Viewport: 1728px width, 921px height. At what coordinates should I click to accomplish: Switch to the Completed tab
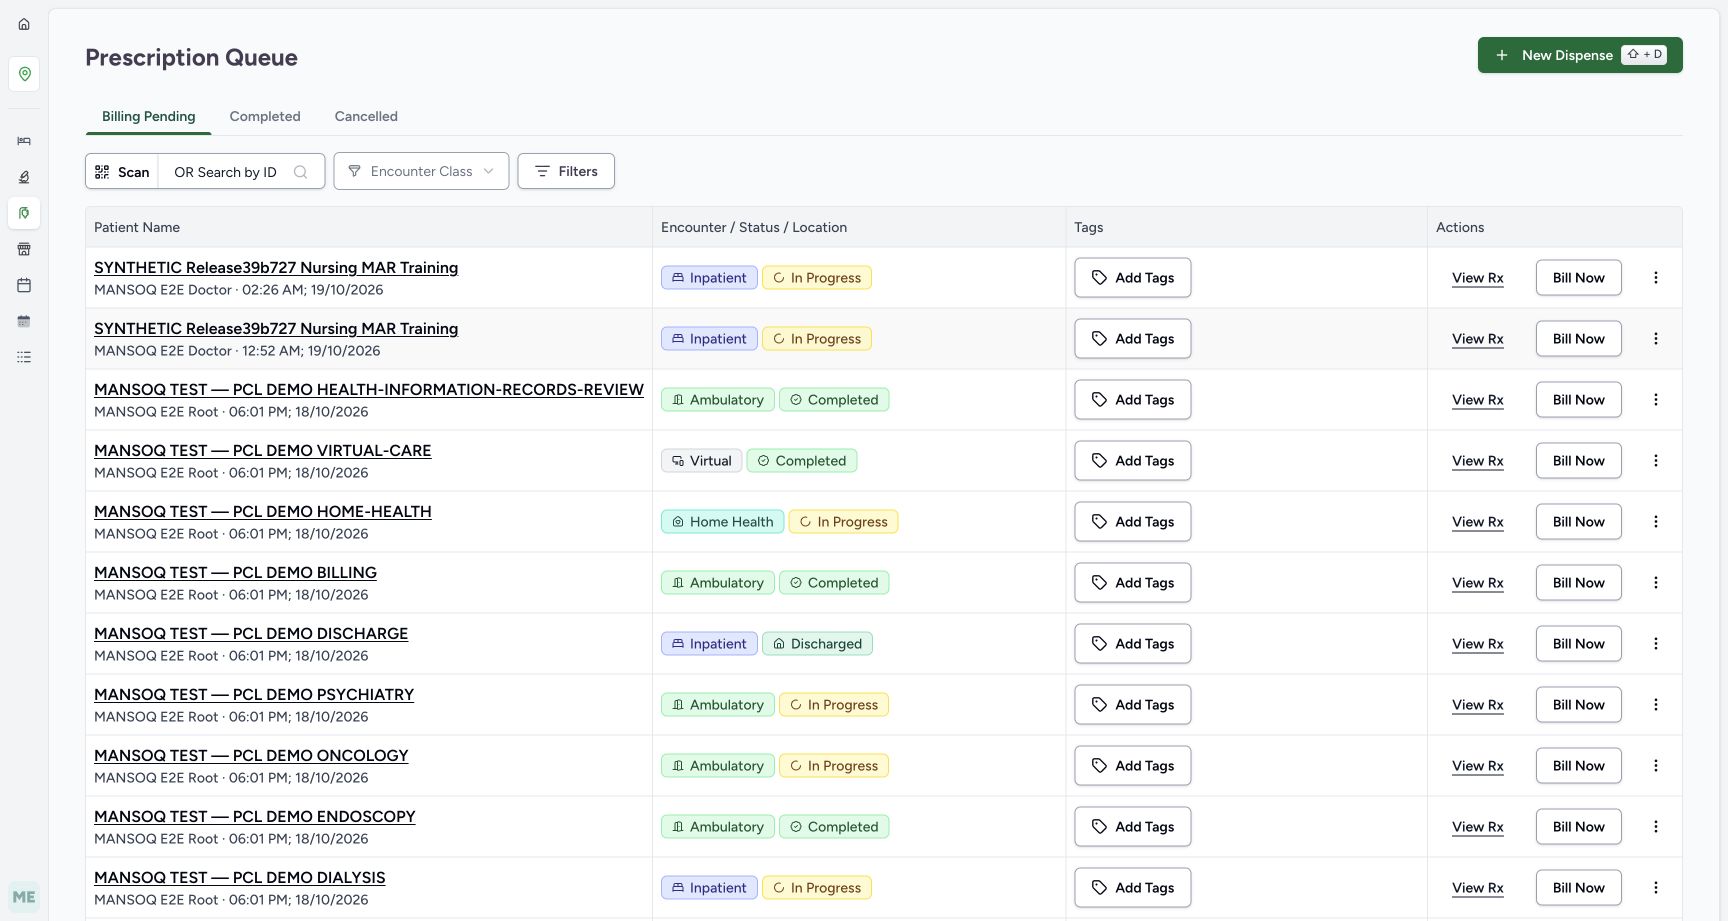pos(265,116)
